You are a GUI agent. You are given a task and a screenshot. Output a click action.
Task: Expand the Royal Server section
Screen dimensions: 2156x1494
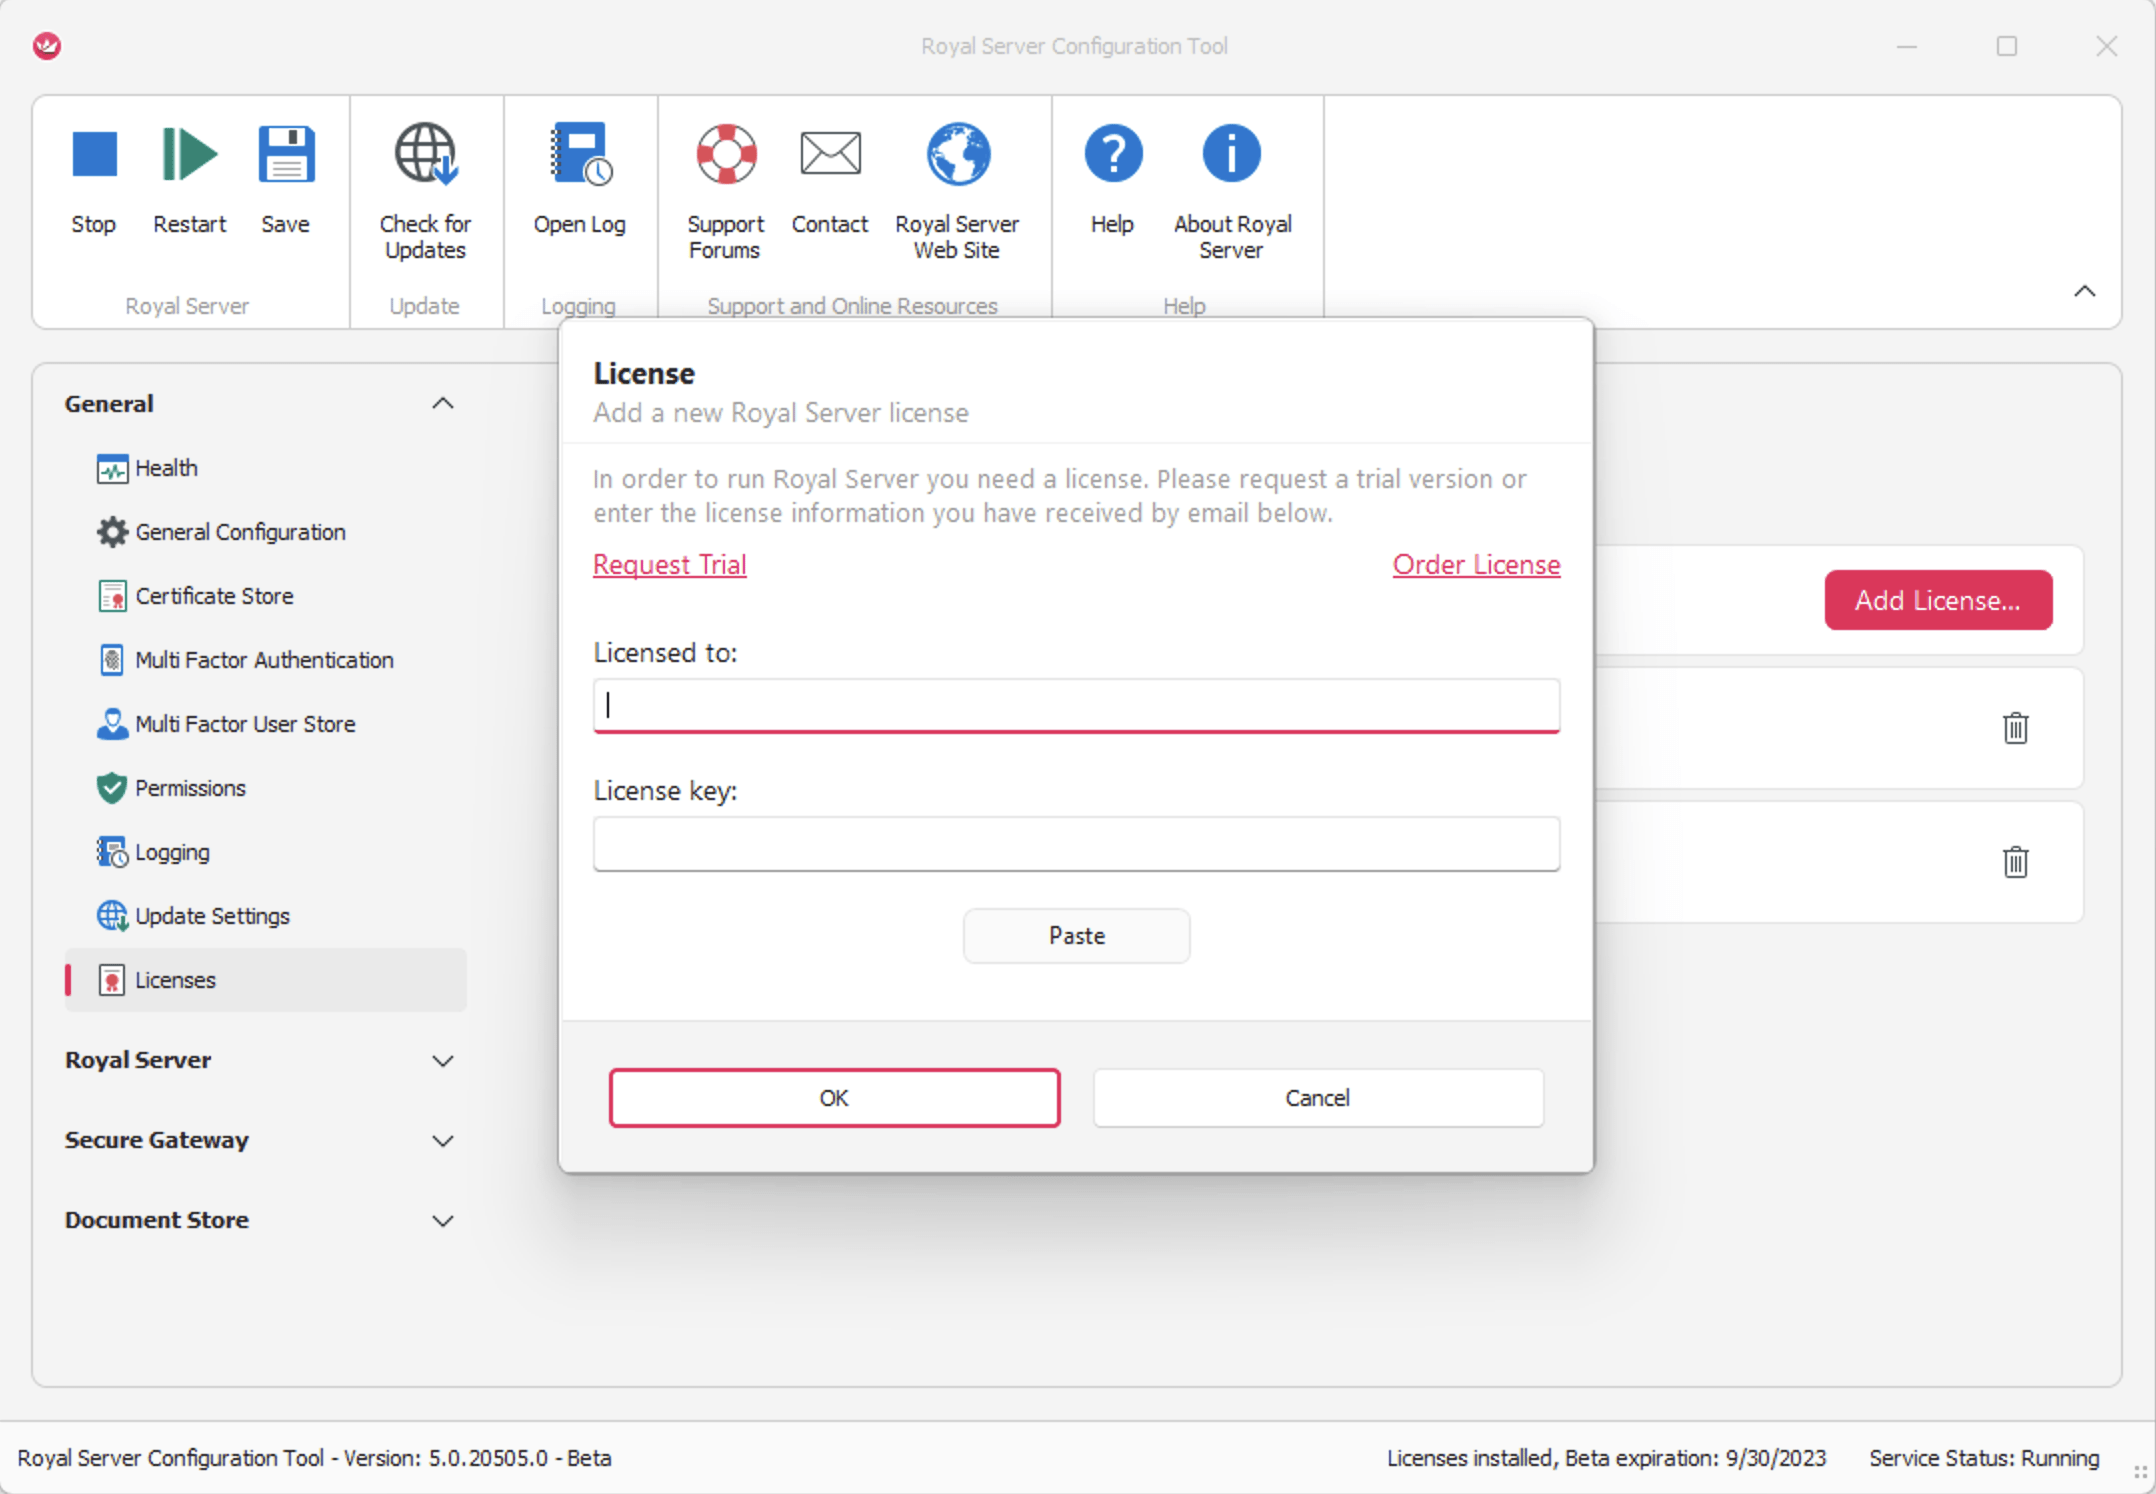tap(443, 1060)
